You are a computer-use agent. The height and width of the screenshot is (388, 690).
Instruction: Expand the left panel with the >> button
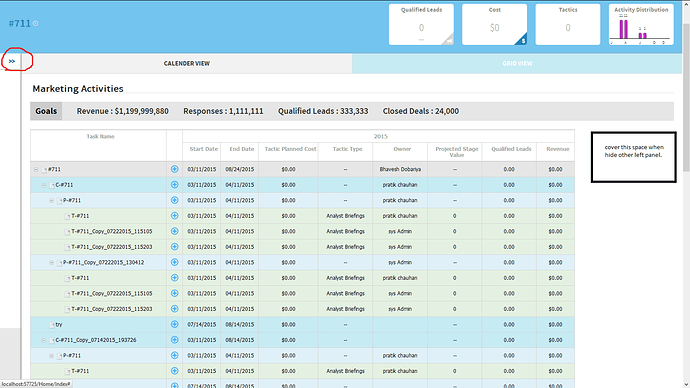(12, 61)
